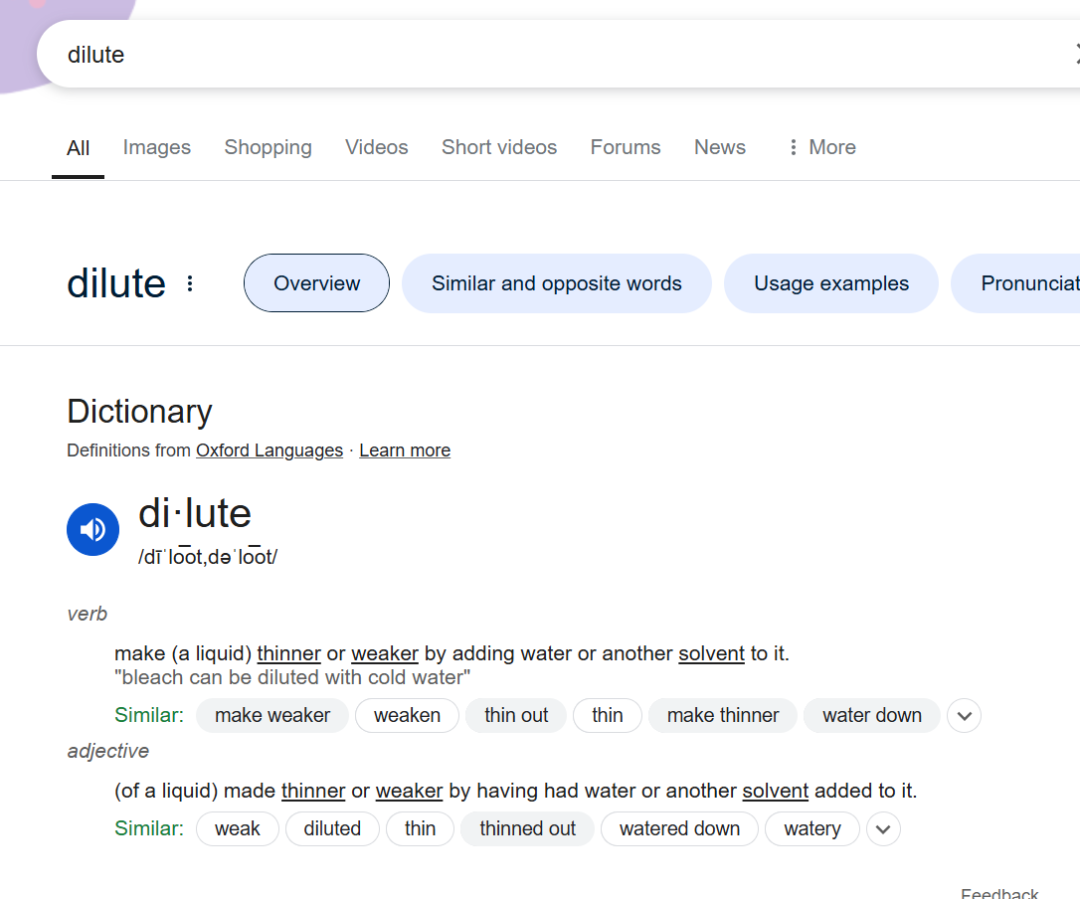Viewport: 1080px width, 899px height.
Task: Click the thinner link in adjective definition
Action: (313, 791)
